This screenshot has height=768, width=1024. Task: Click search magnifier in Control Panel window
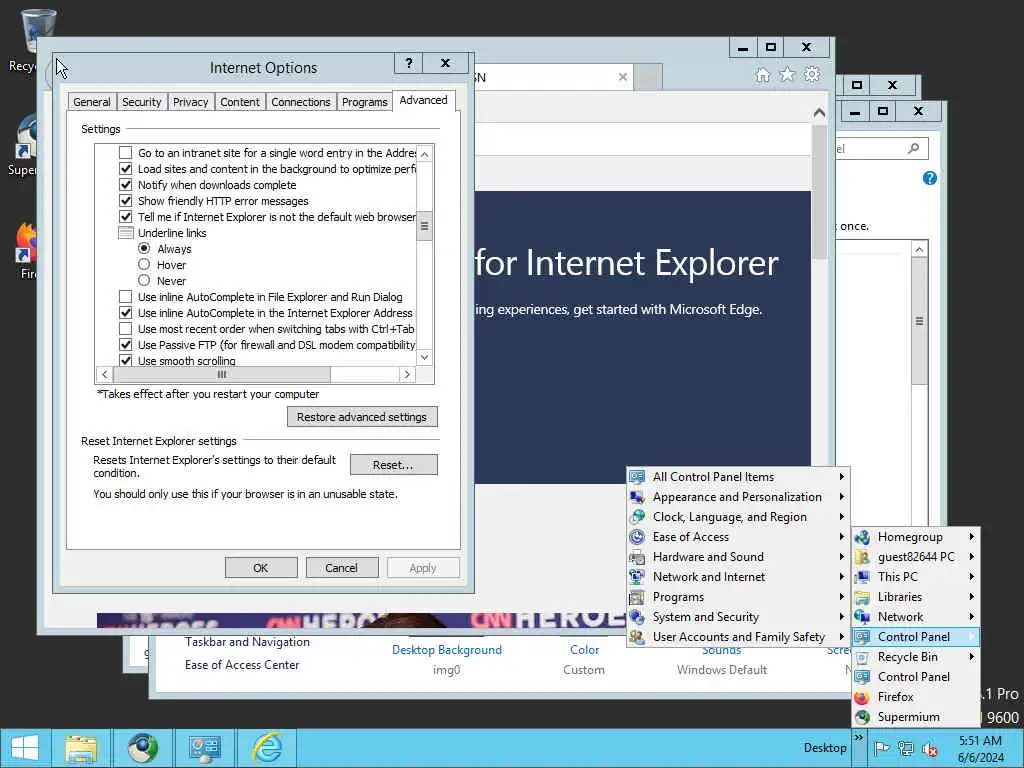pyautogui.click(x=914, y=148)
